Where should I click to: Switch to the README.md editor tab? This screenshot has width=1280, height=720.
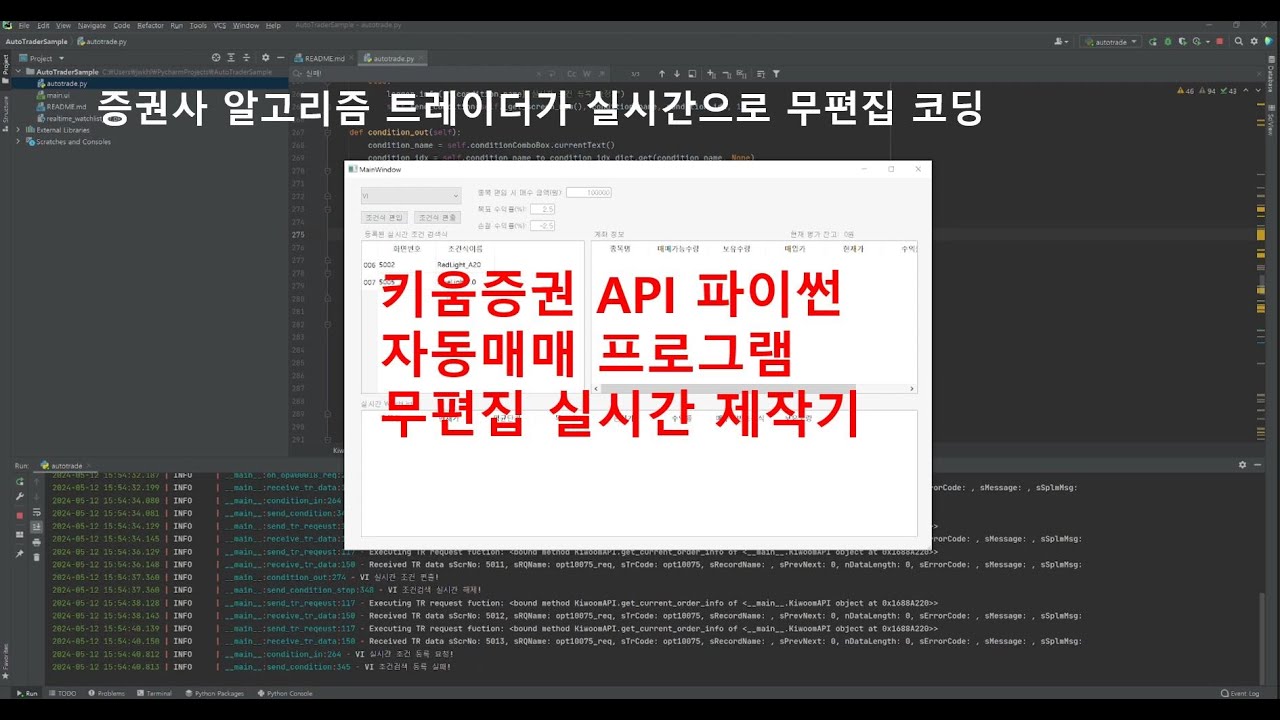pos(320,59)
